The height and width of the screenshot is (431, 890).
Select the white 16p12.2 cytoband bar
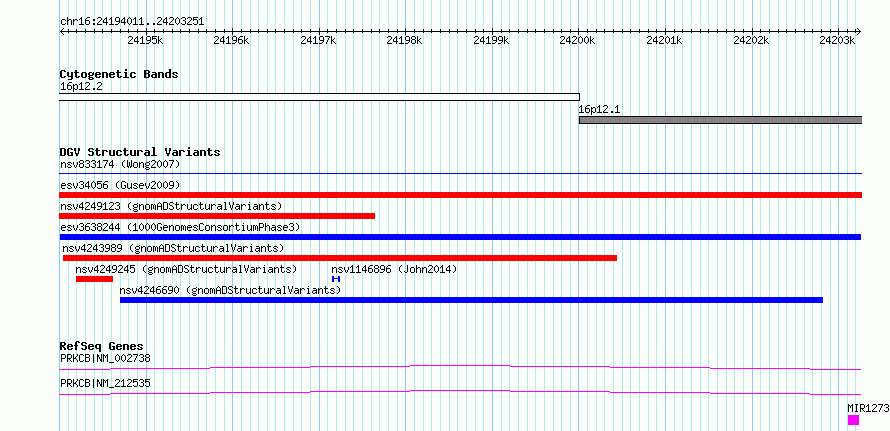point(320,97)
